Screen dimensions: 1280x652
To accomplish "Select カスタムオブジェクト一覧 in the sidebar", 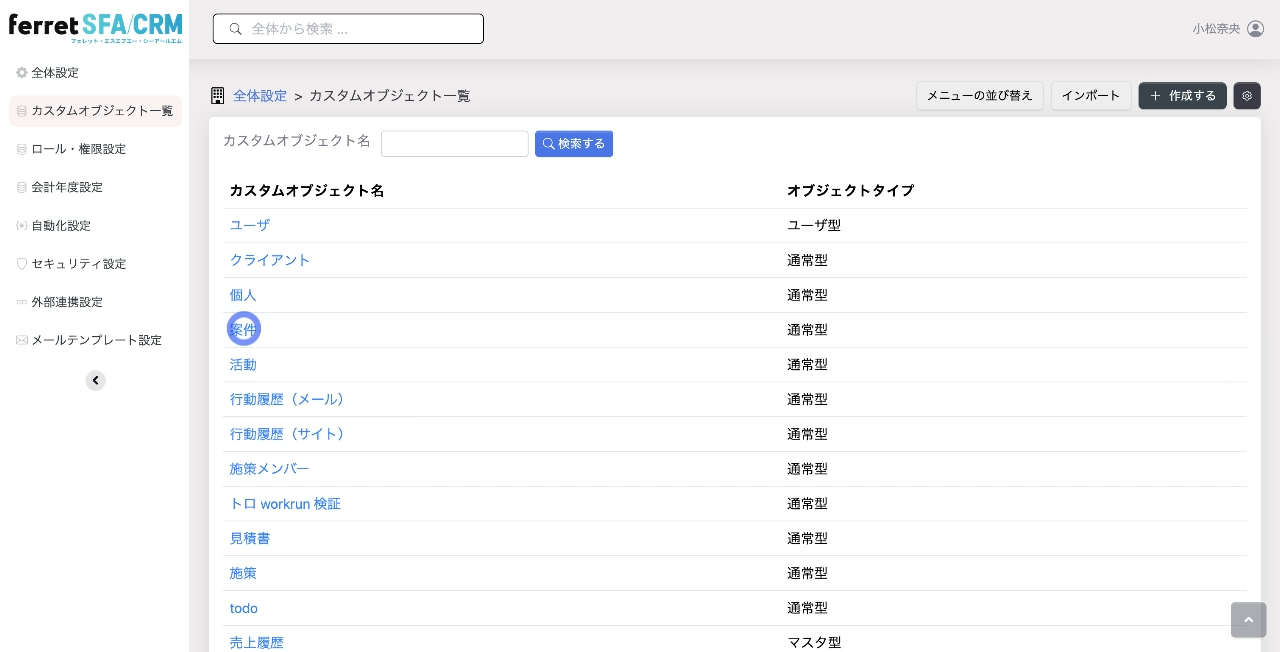I will 95,111.
